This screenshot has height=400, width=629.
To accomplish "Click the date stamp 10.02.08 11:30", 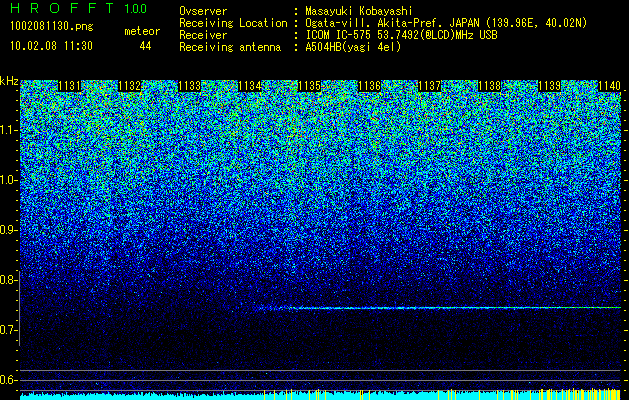I will pos(51,46).
